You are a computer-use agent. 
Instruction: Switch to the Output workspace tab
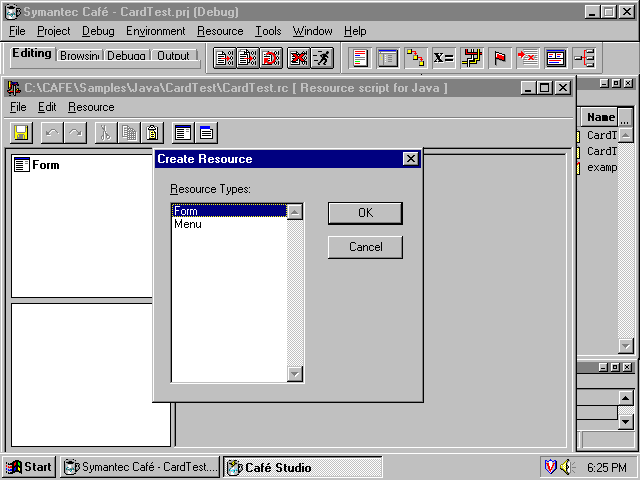pos(173,56)
